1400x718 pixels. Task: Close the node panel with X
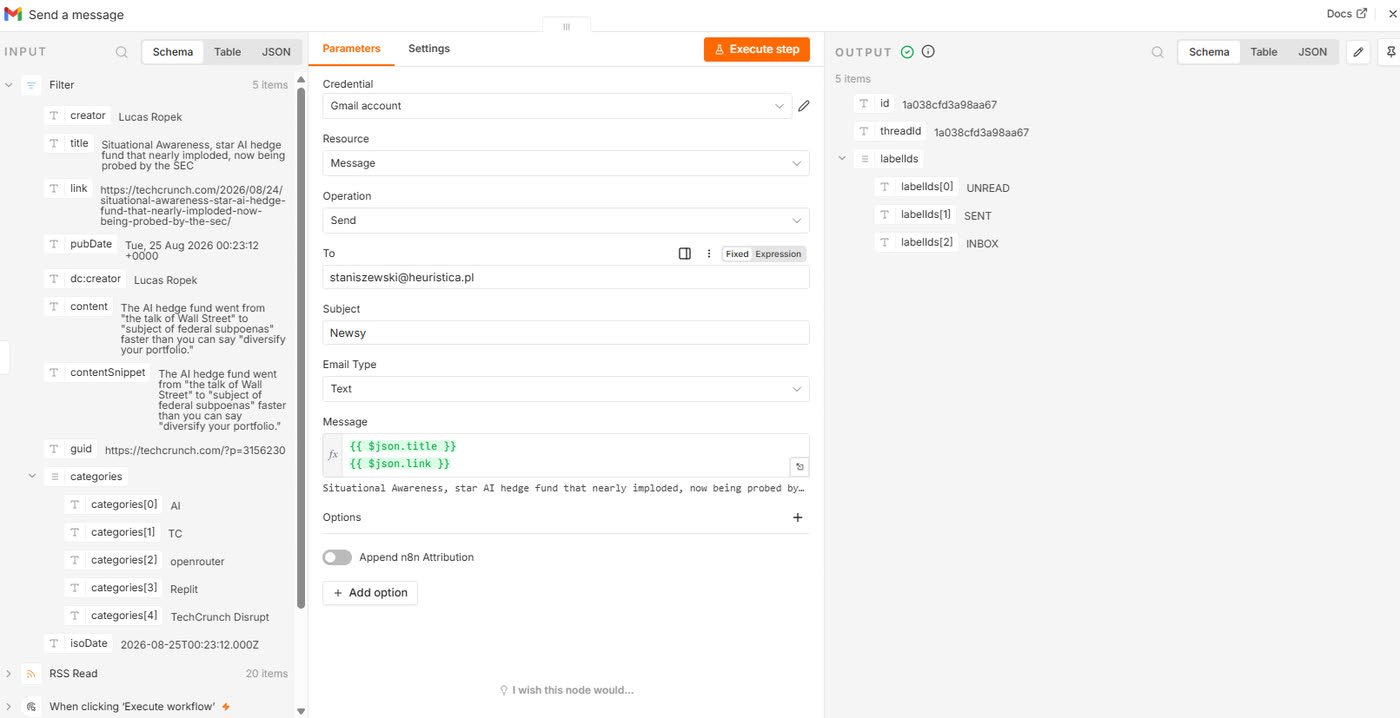(x=1391, y=14)
